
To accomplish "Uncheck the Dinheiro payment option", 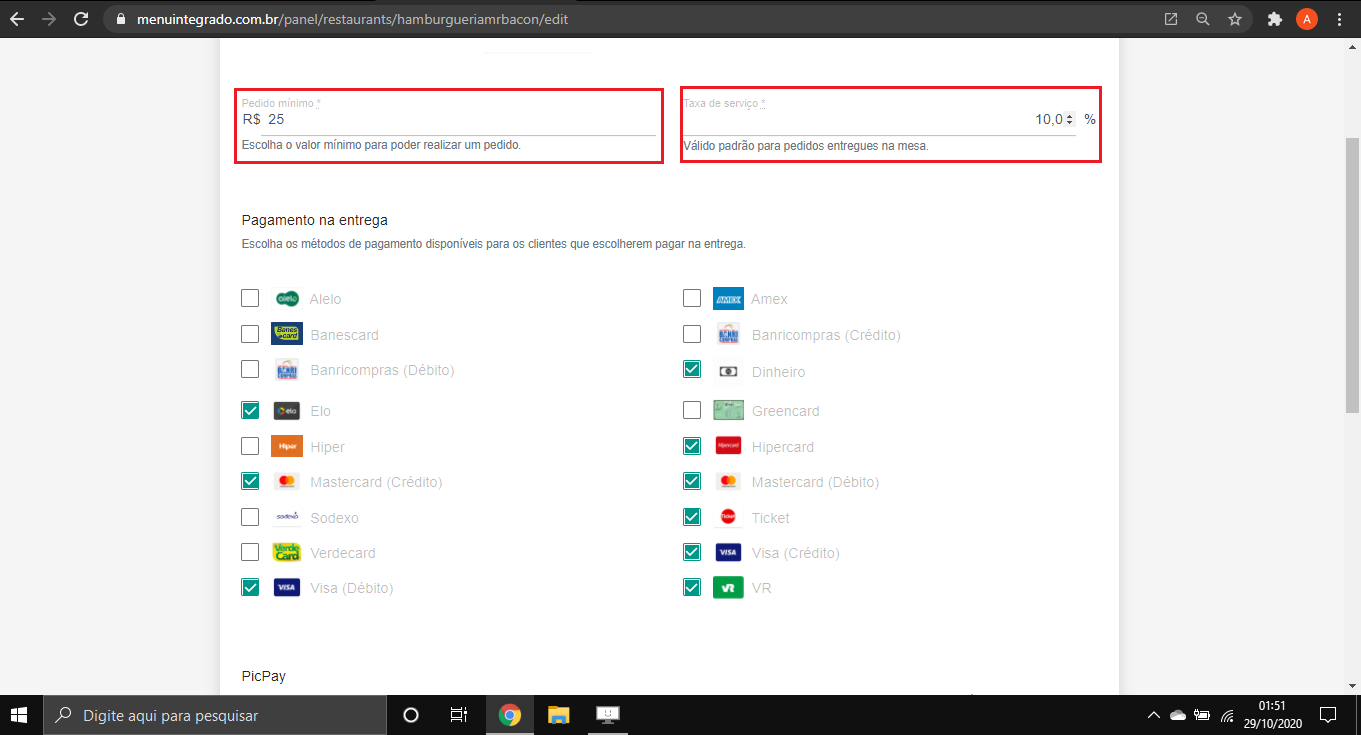I will tap(692, 370).
